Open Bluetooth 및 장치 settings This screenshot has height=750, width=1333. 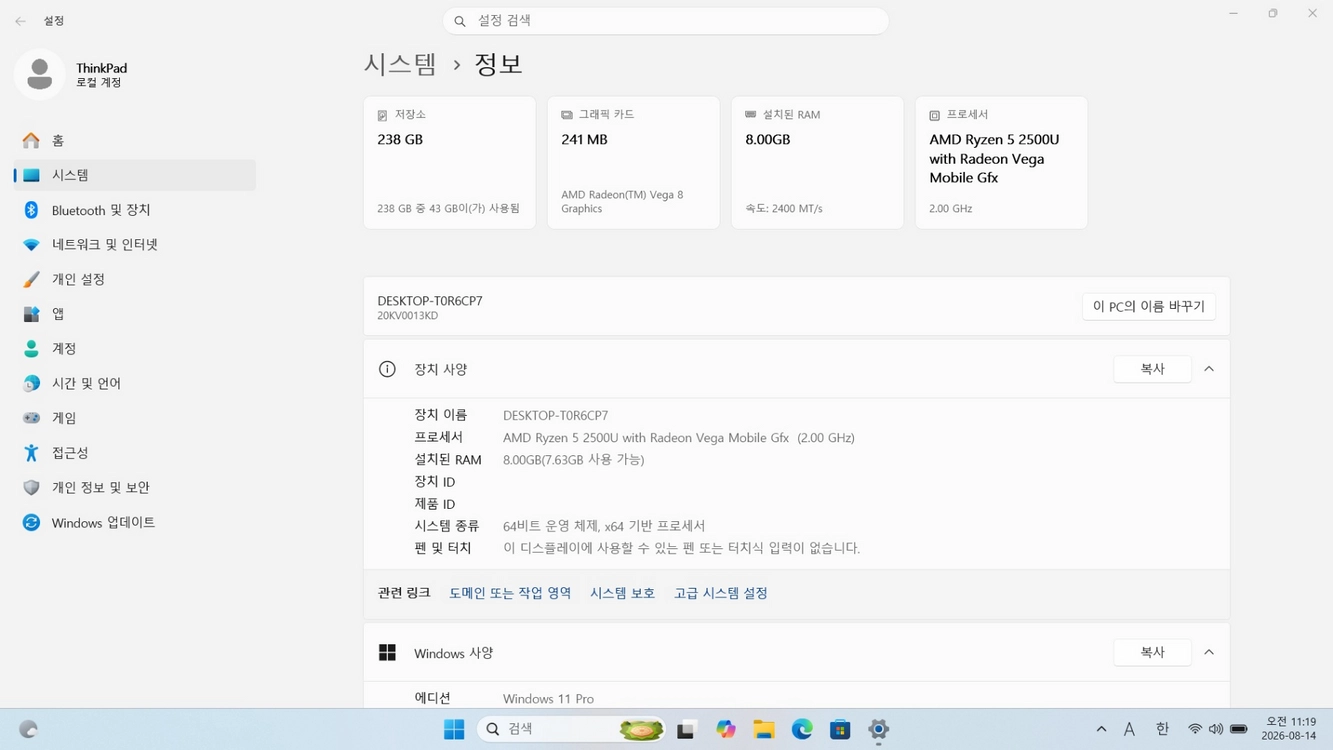tap(135, 210)
